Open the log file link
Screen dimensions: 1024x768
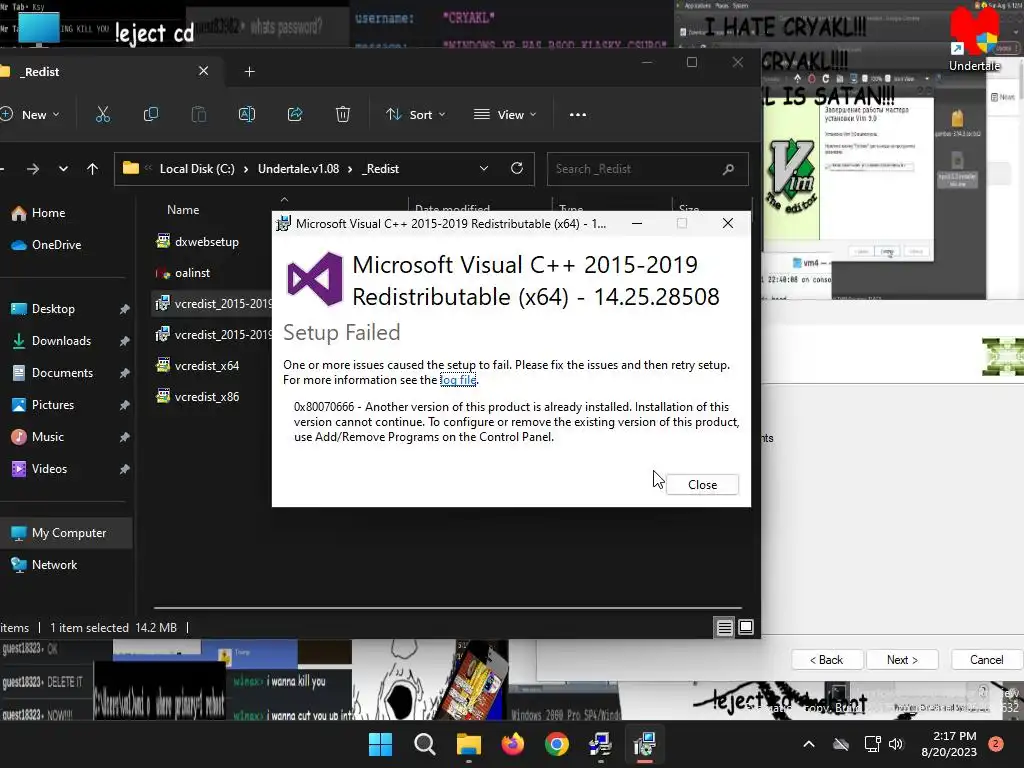458,380
